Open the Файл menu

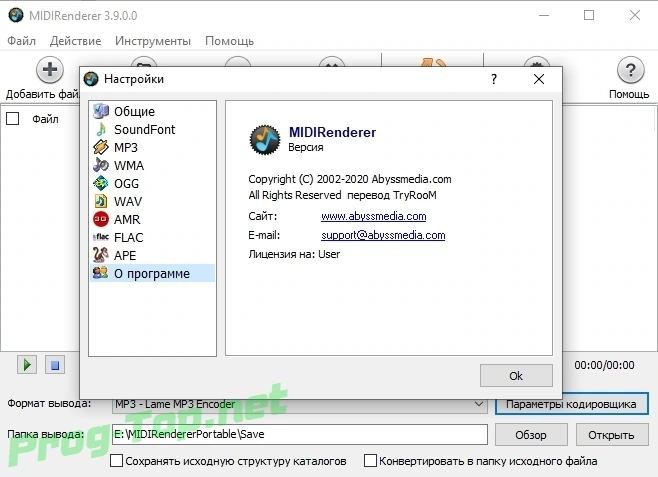tap(21, 41)
